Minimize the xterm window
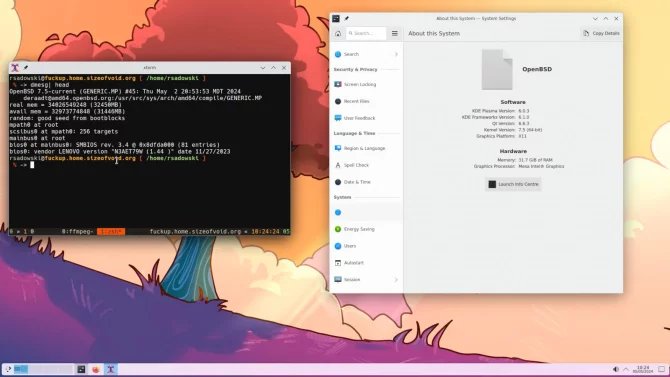This screenshot has height=377, width=670. point(263,68)
